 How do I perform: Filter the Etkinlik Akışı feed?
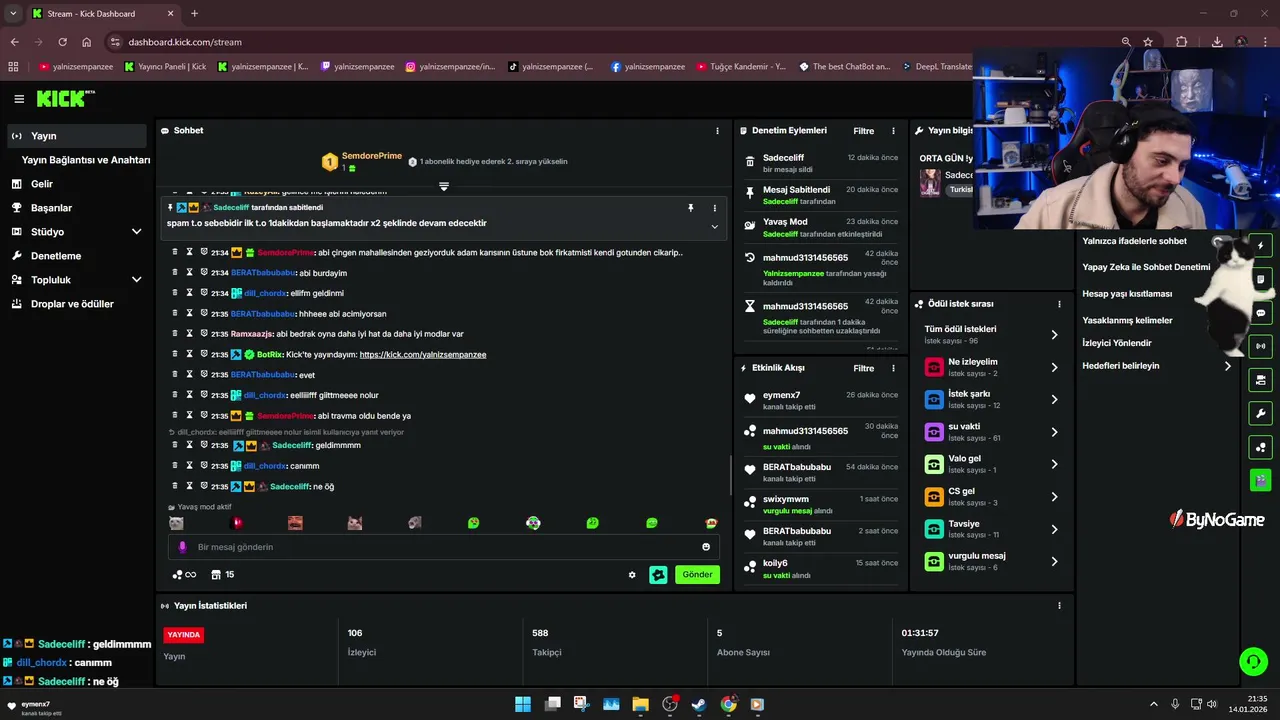click(x=863, y=368)
